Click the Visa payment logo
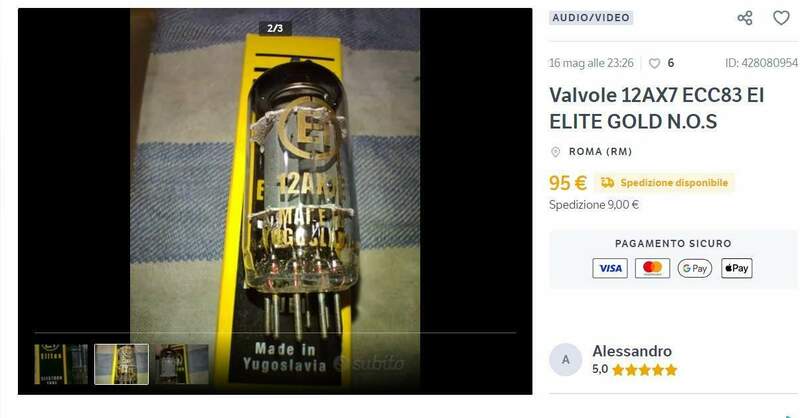 pos(610,268)
